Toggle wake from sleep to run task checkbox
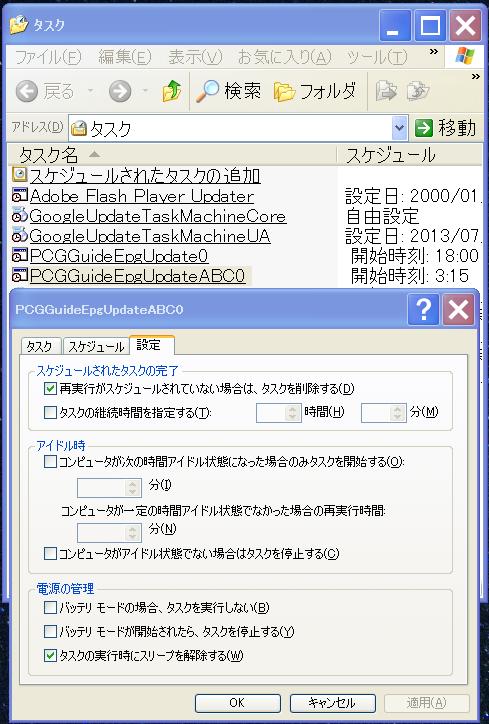 50,655
